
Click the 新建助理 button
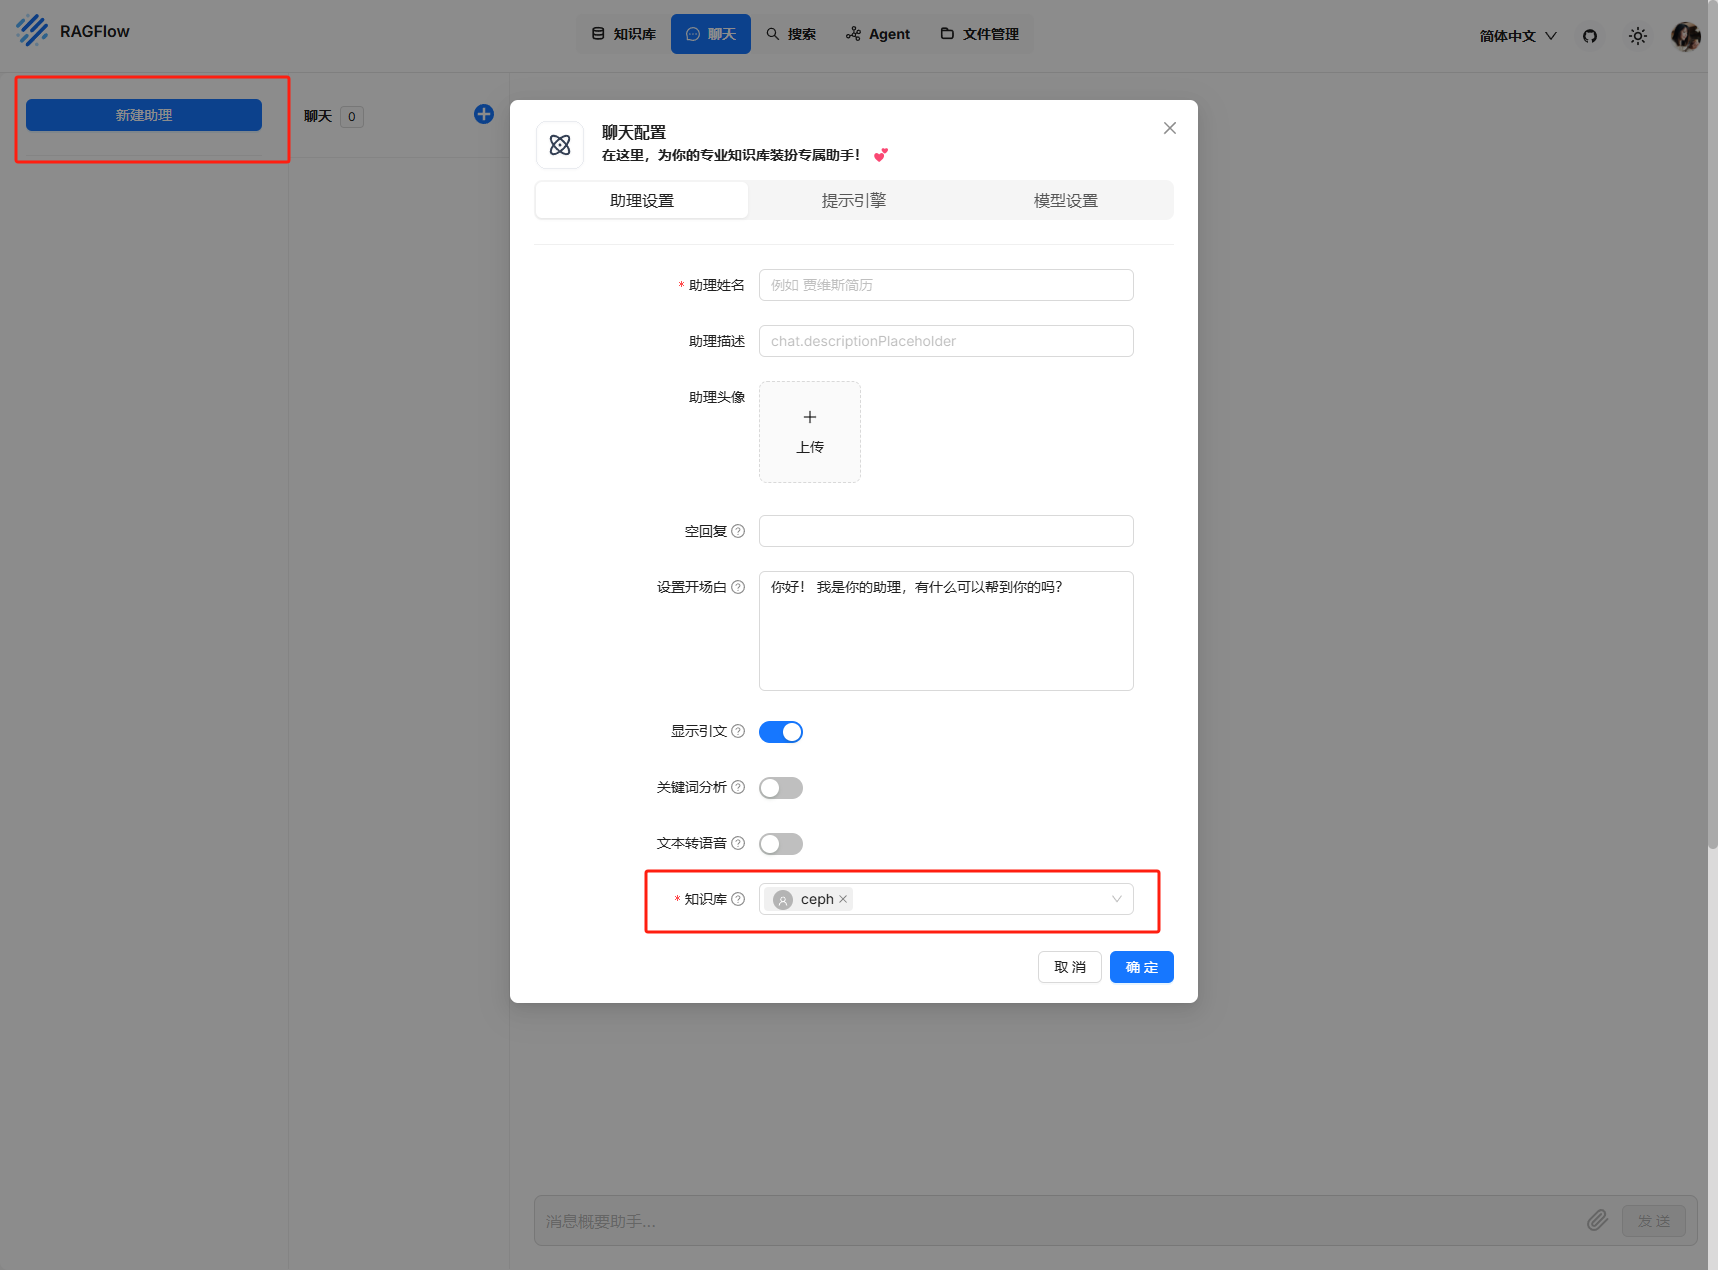point(144,115)
